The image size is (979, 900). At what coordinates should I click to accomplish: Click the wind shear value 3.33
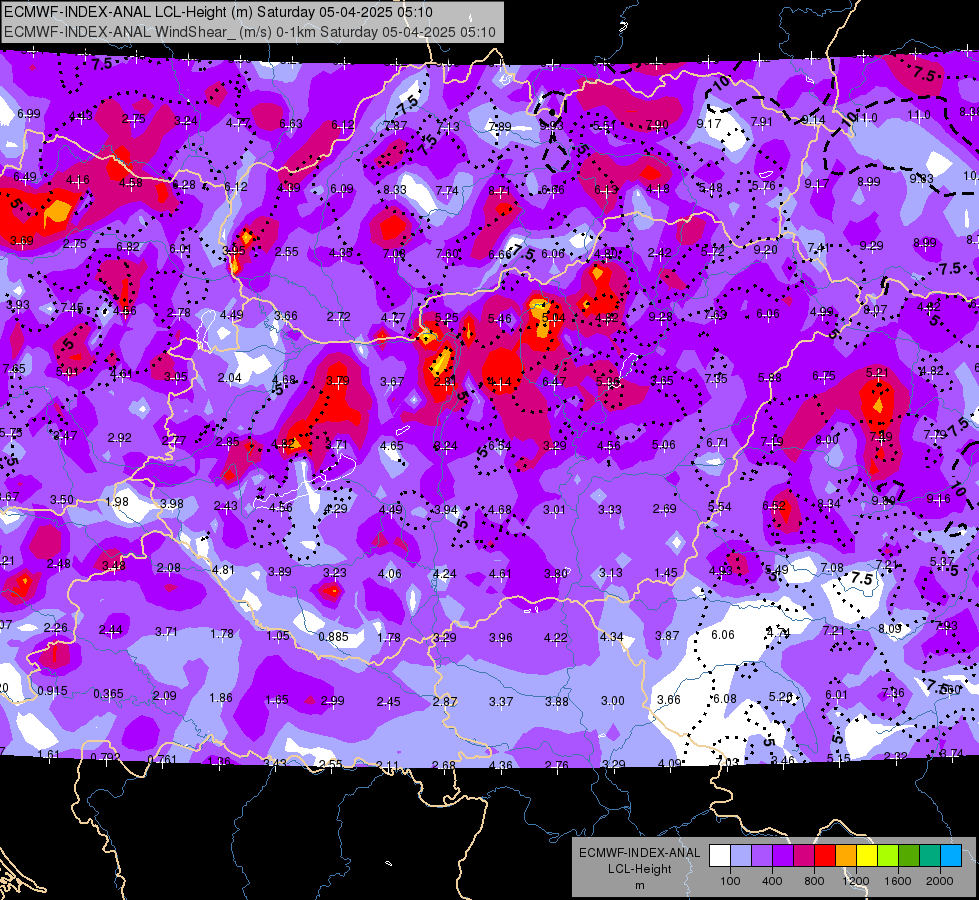pos(609,510)
